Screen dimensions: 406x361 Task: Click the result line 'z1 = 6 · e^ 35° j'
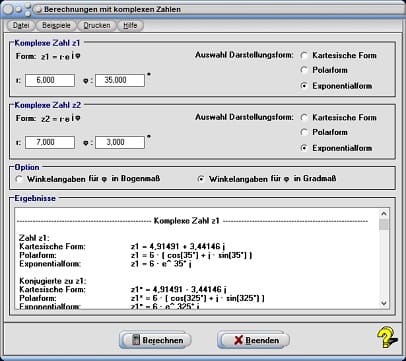[161, 264]
